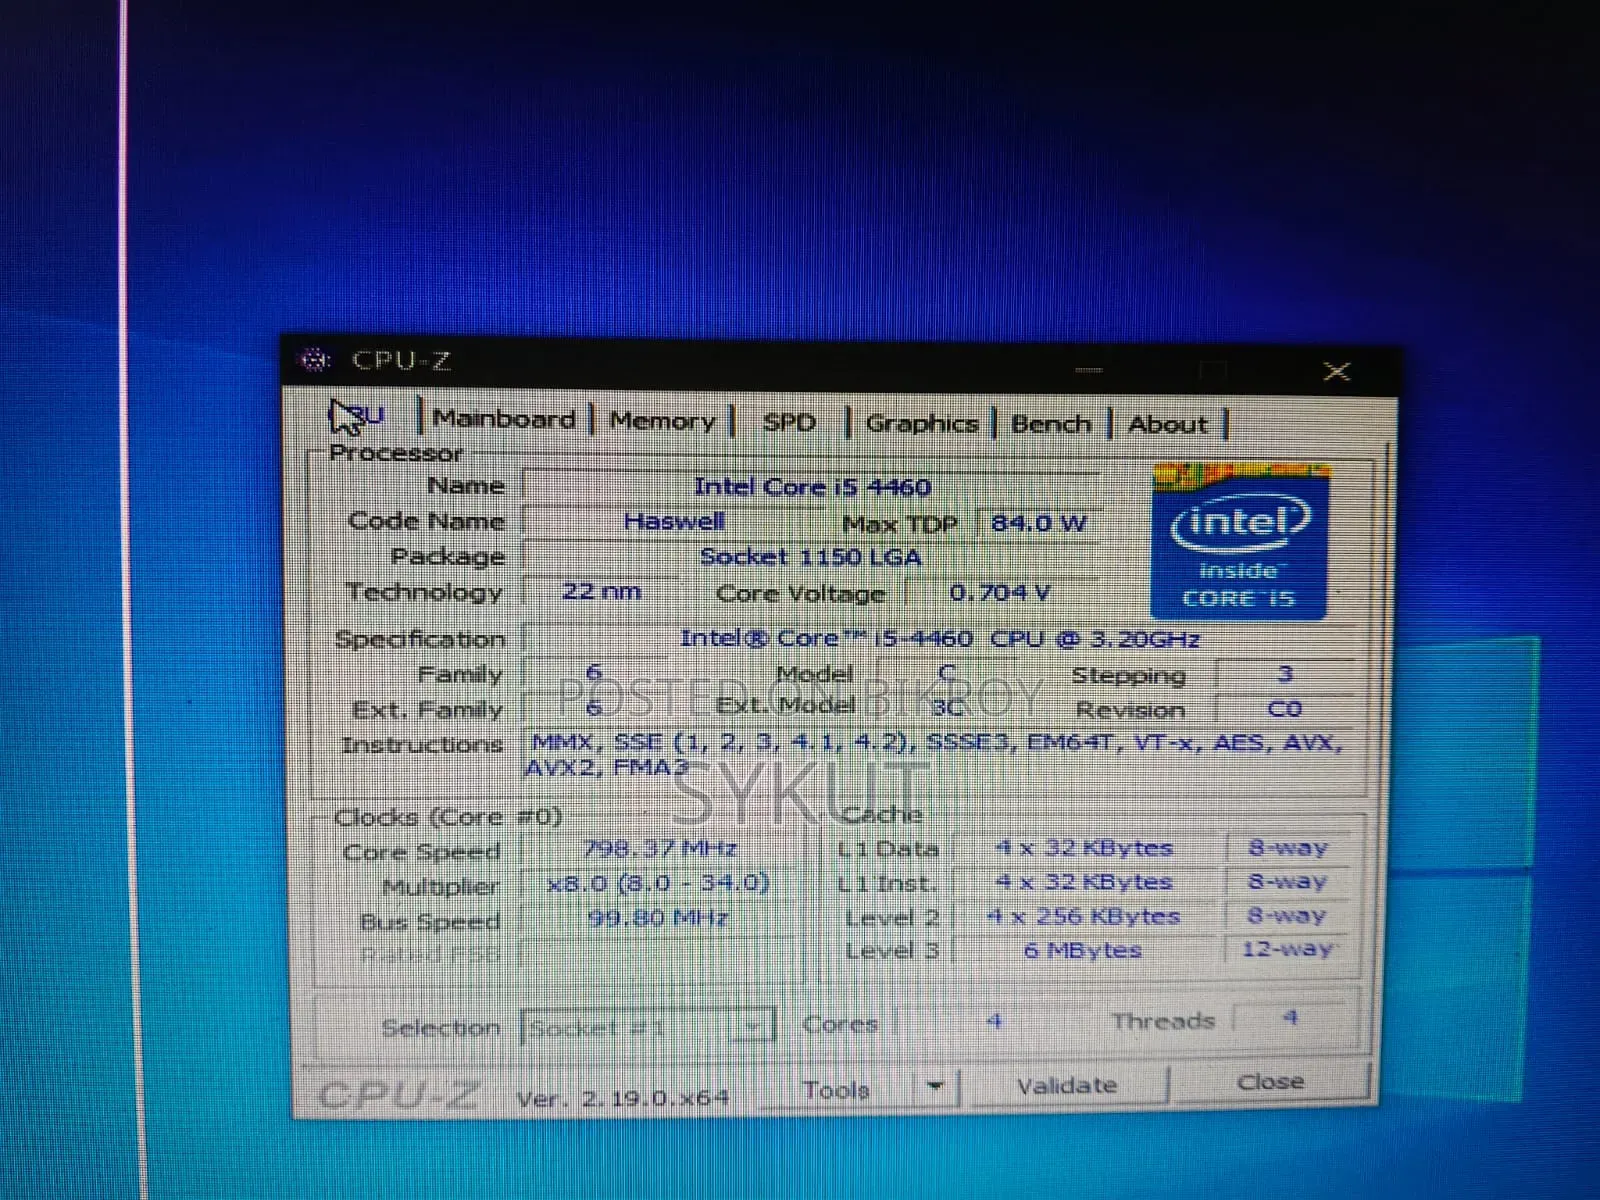1600x1200 pixels.
Task: Expand the Tools dropdown arrow
Action: (935, 1087)
